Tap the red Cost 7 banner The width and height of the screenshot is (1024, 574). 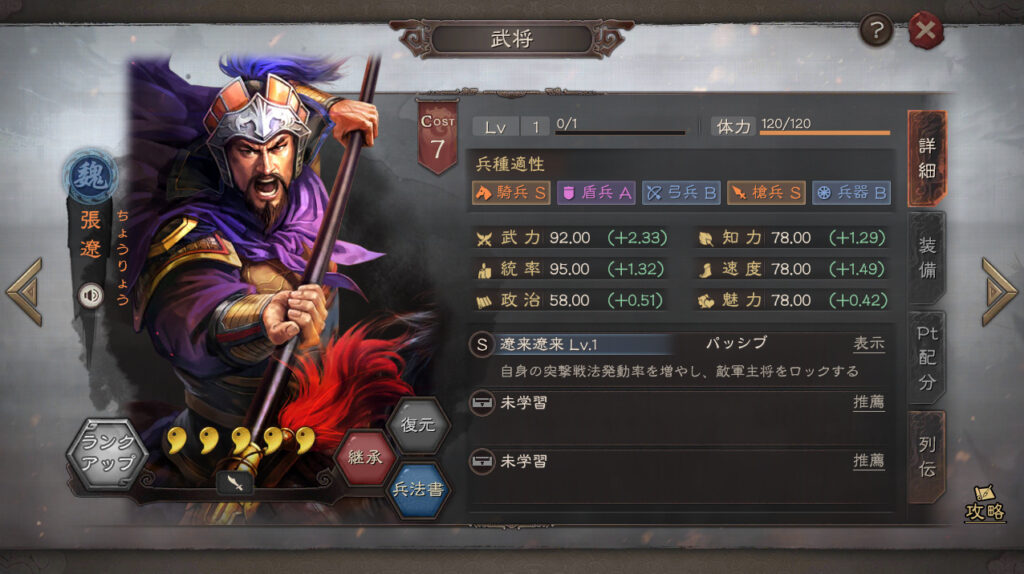[x=437, y=138]
